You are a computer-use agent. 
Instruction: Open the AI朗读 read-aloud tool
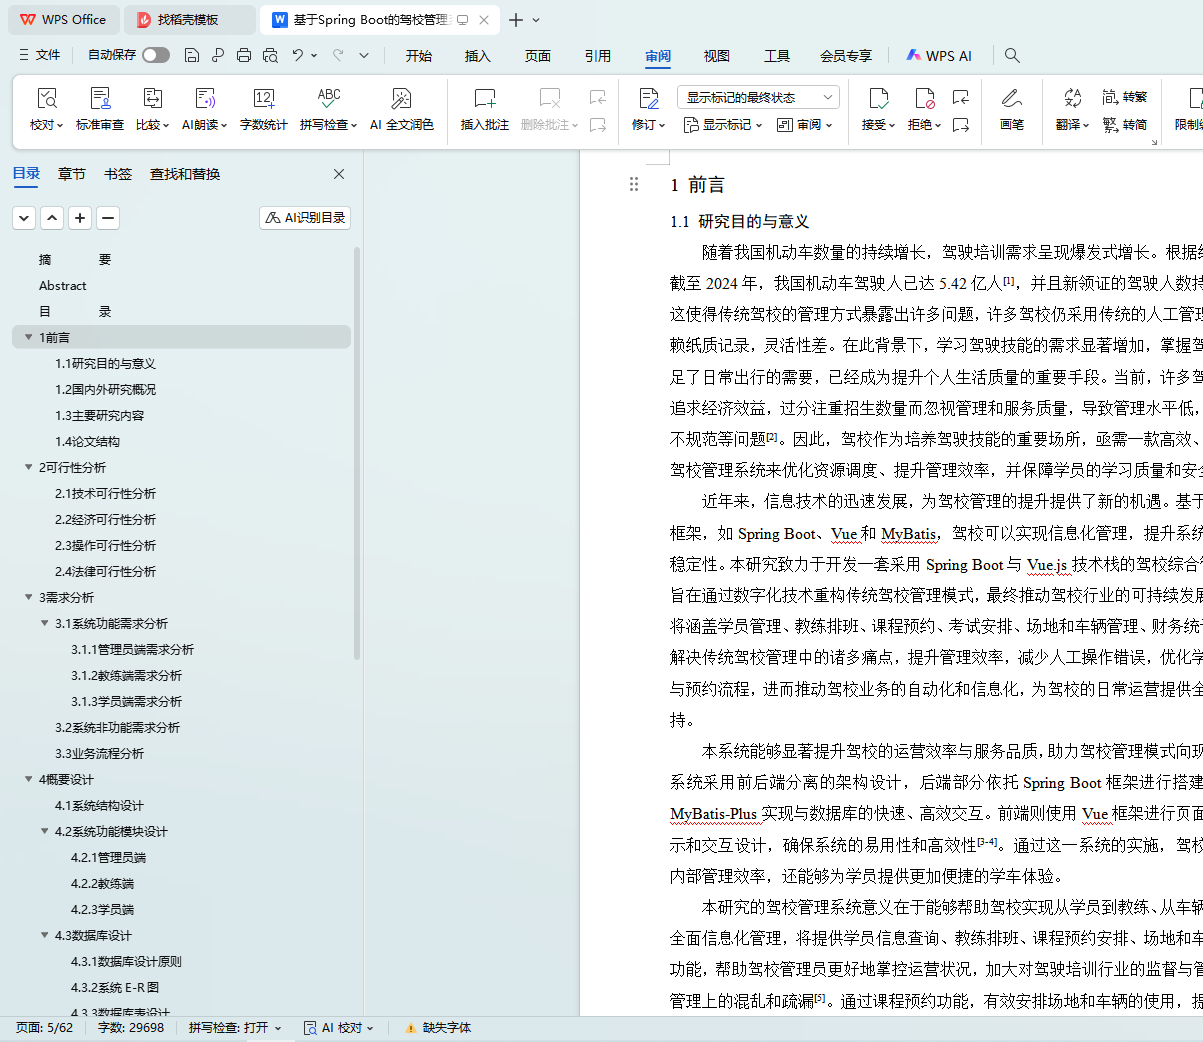[x=204, y=99]
